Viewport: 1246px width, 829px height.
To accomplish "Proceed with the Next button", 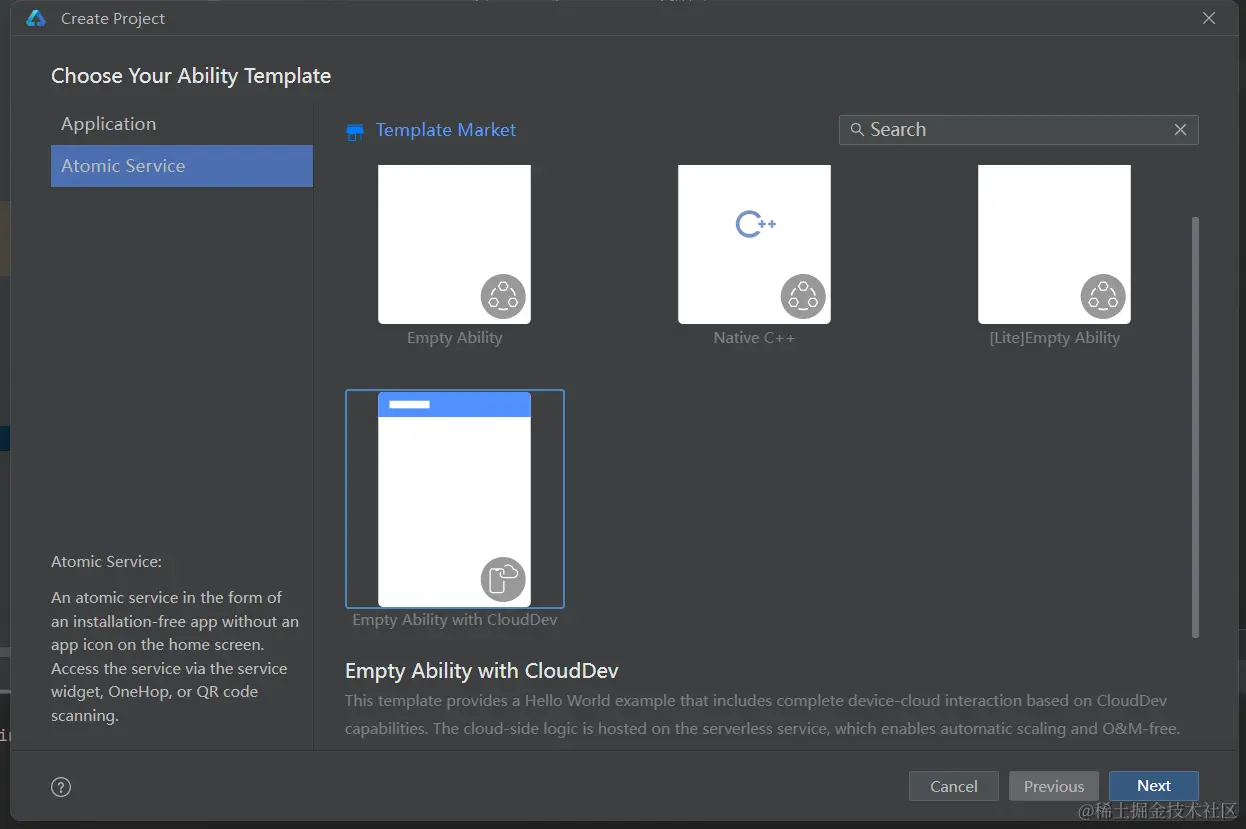I will pos(1153,786).
